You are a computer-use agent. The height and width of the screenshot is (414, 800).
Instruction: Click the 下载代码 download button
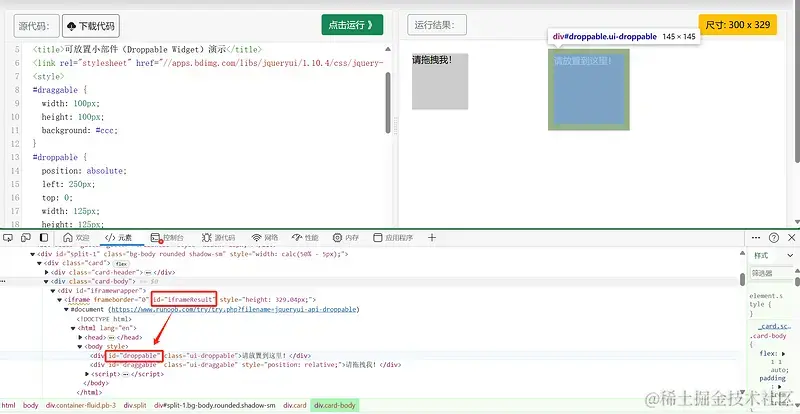(x=91, y=26)
